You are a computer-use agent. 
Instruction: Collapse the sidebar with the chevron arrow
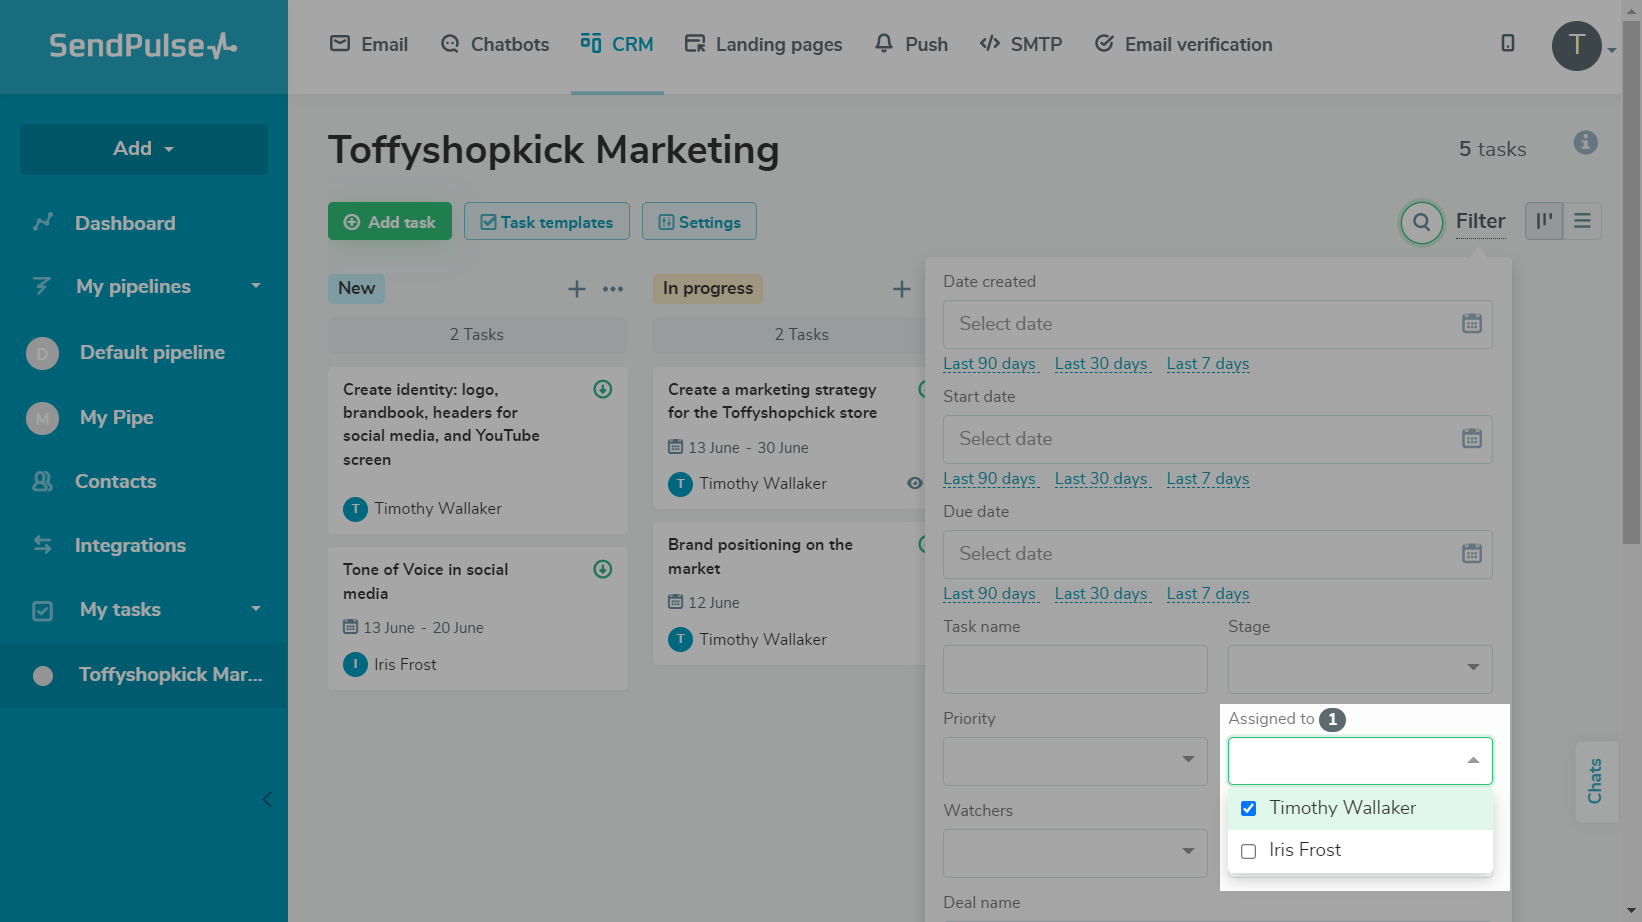click(x=267, y=799)
